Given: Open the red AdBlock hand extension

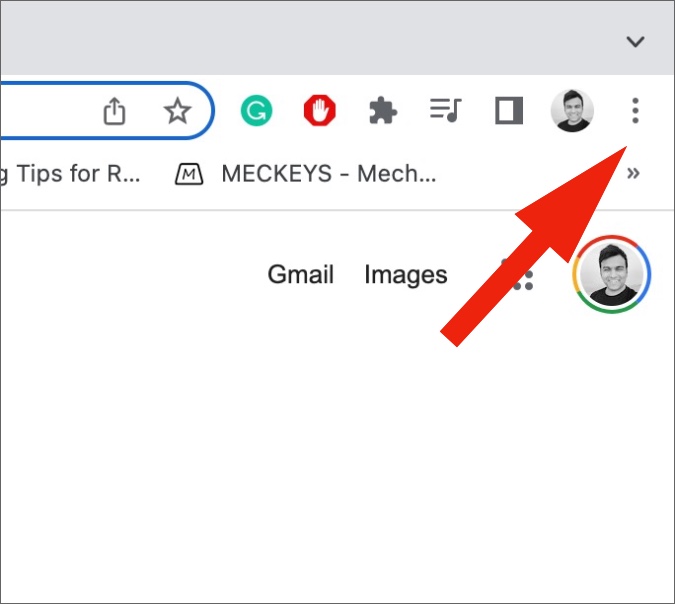Looking at the screenshot, I should (x=319, y=111).
